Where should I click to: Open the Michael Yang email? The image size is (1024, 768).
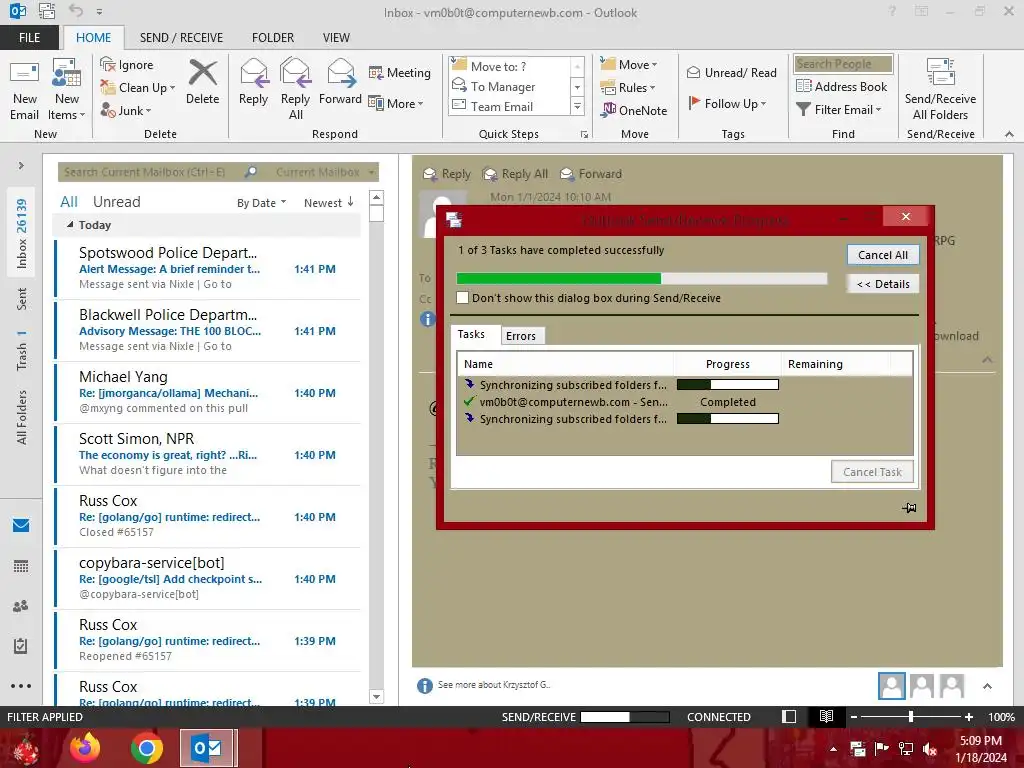pos(208,392)
